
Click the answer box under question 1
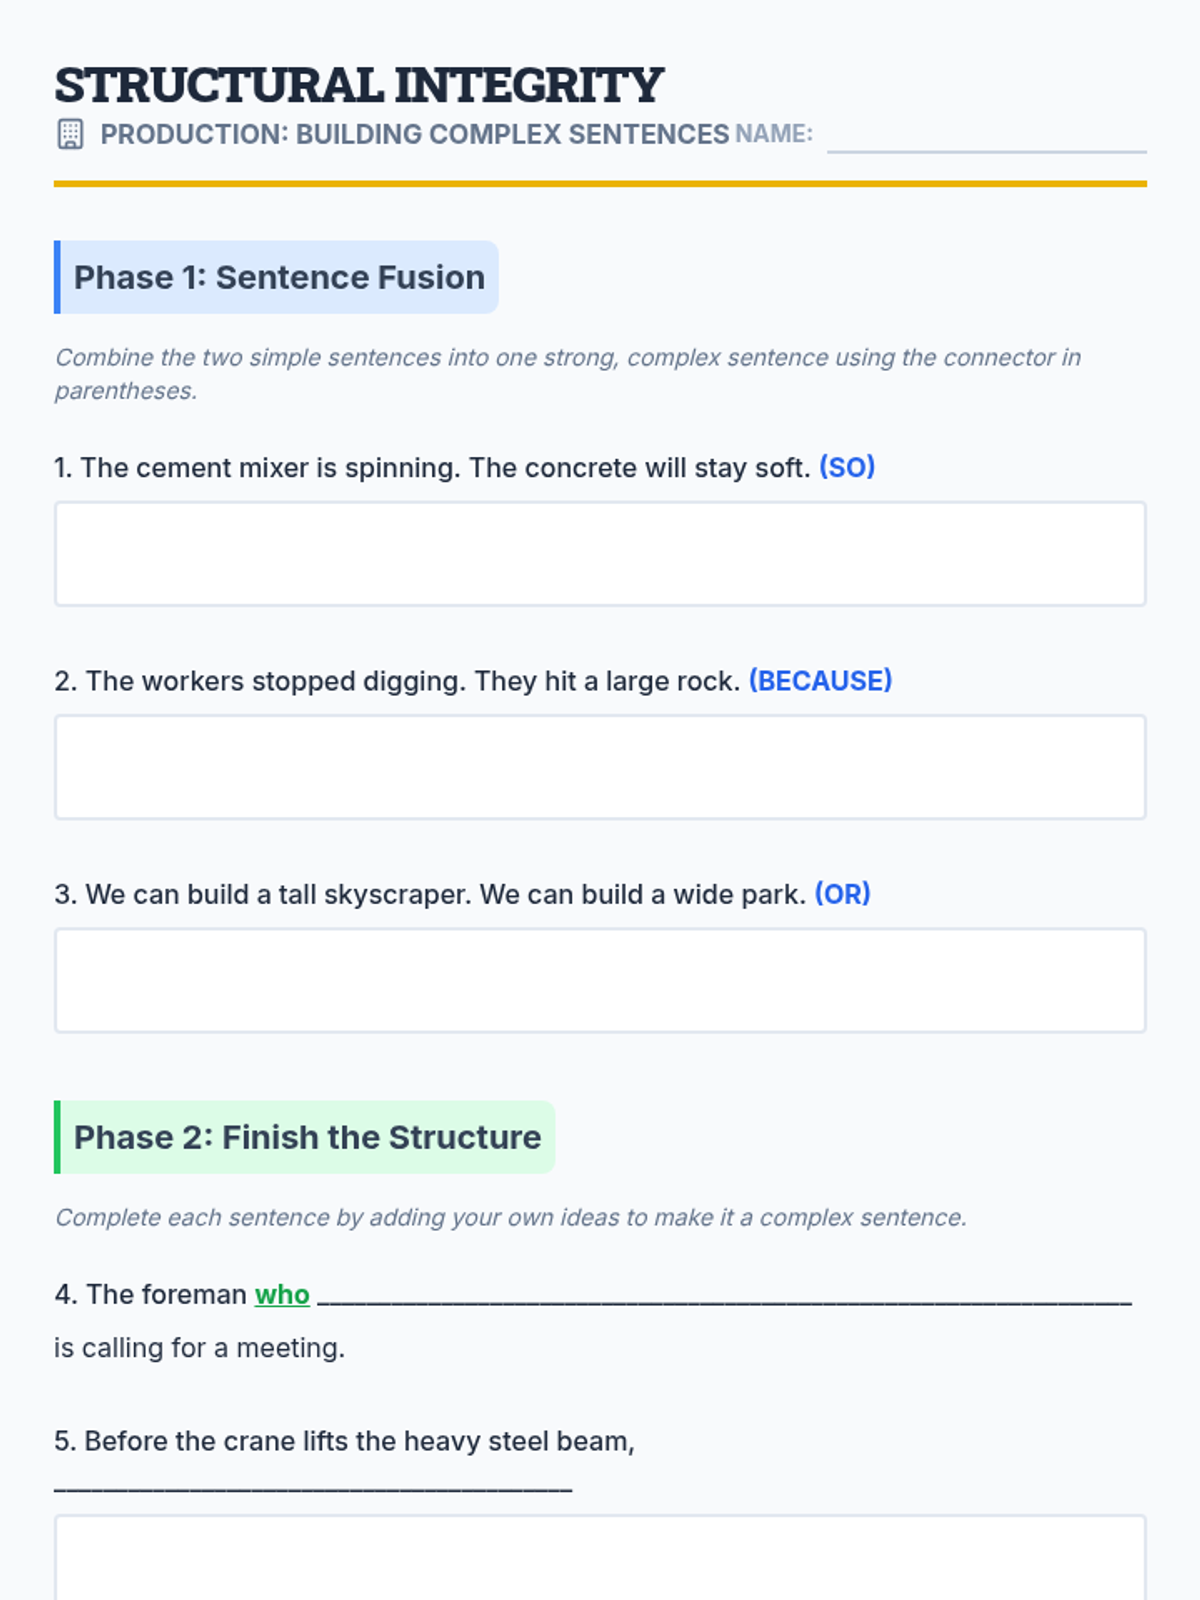point(600,554)
